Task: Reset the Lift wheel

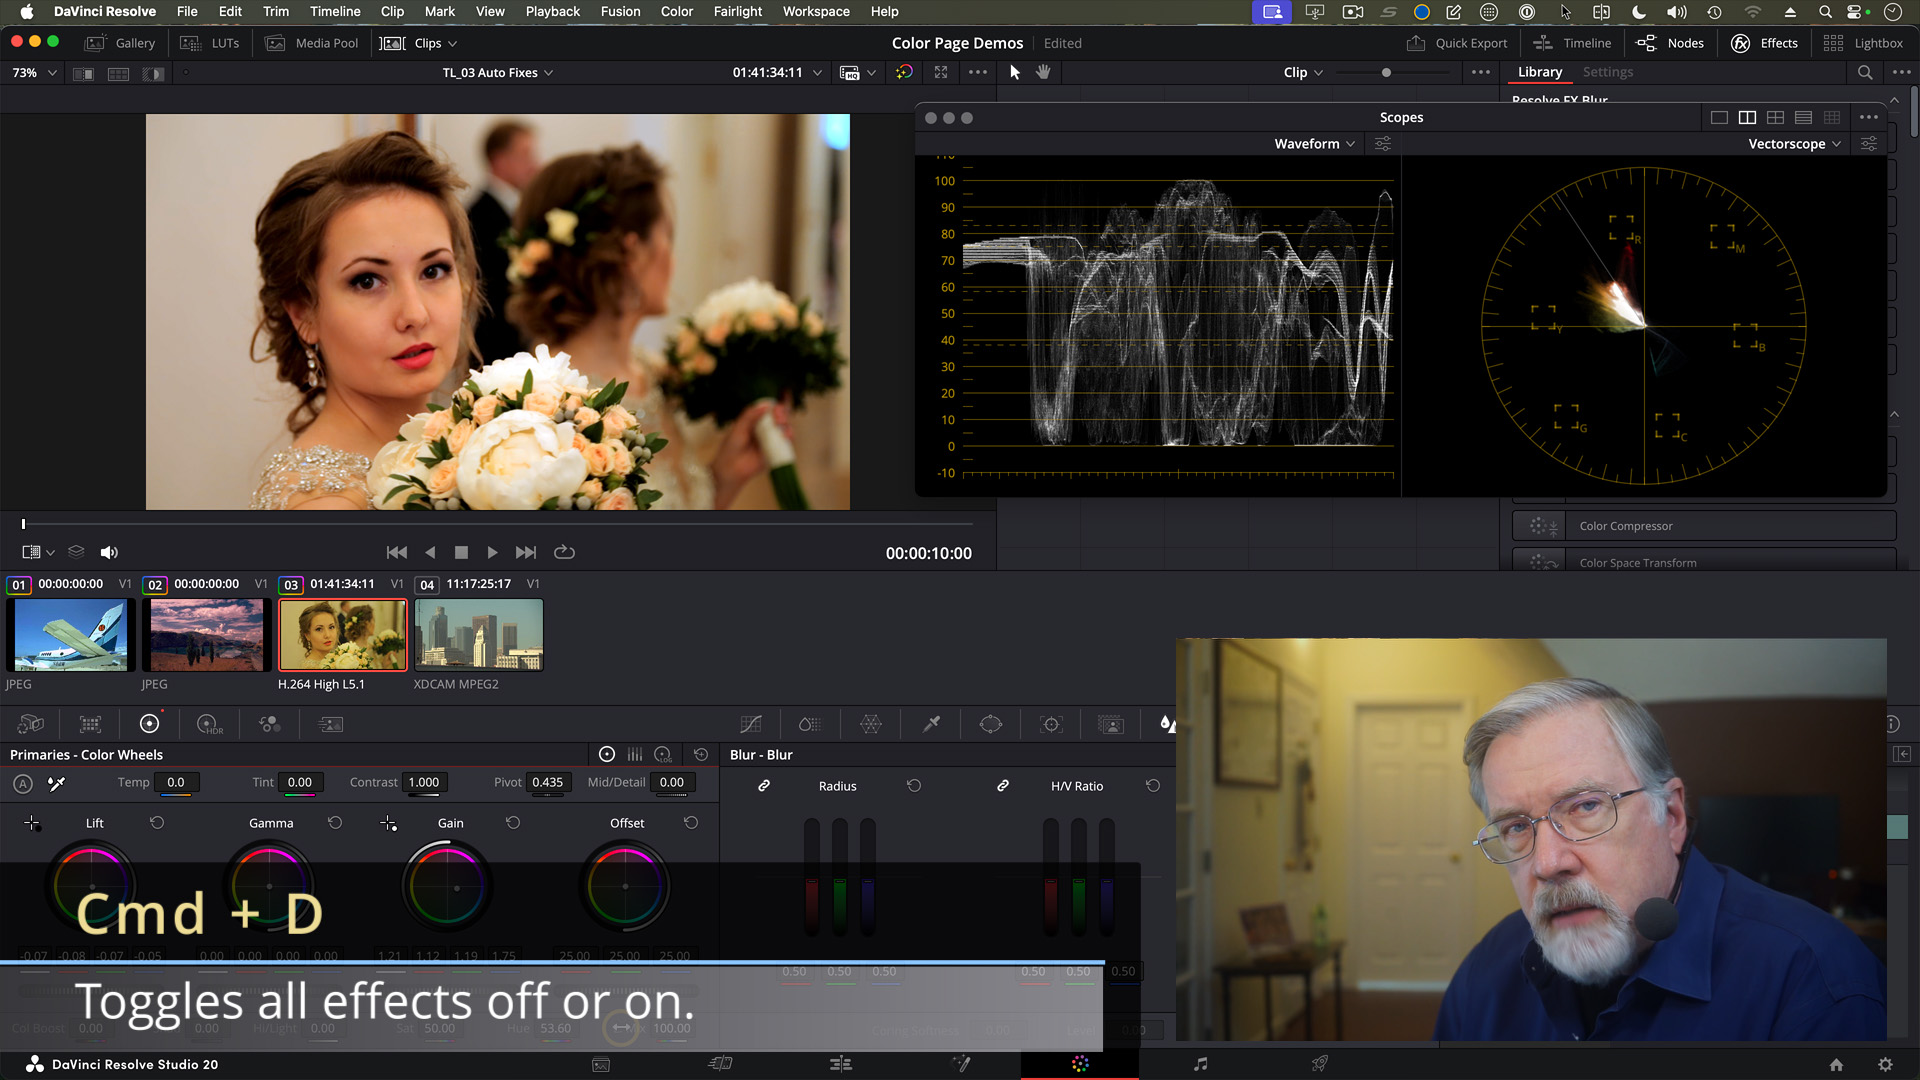Action: pyautogui.click(x=157, y=822)
